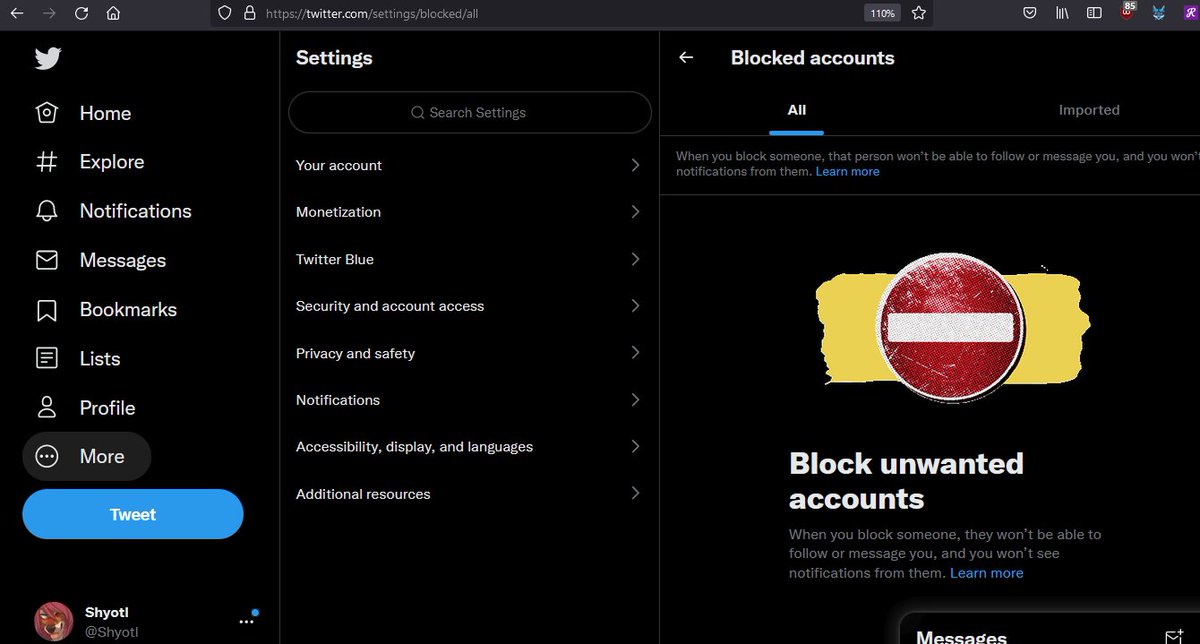The height and width of the screenshot is (644, 1200).
Task: Click Learn more below Block unwanted accounts
Action: point(986,573)
